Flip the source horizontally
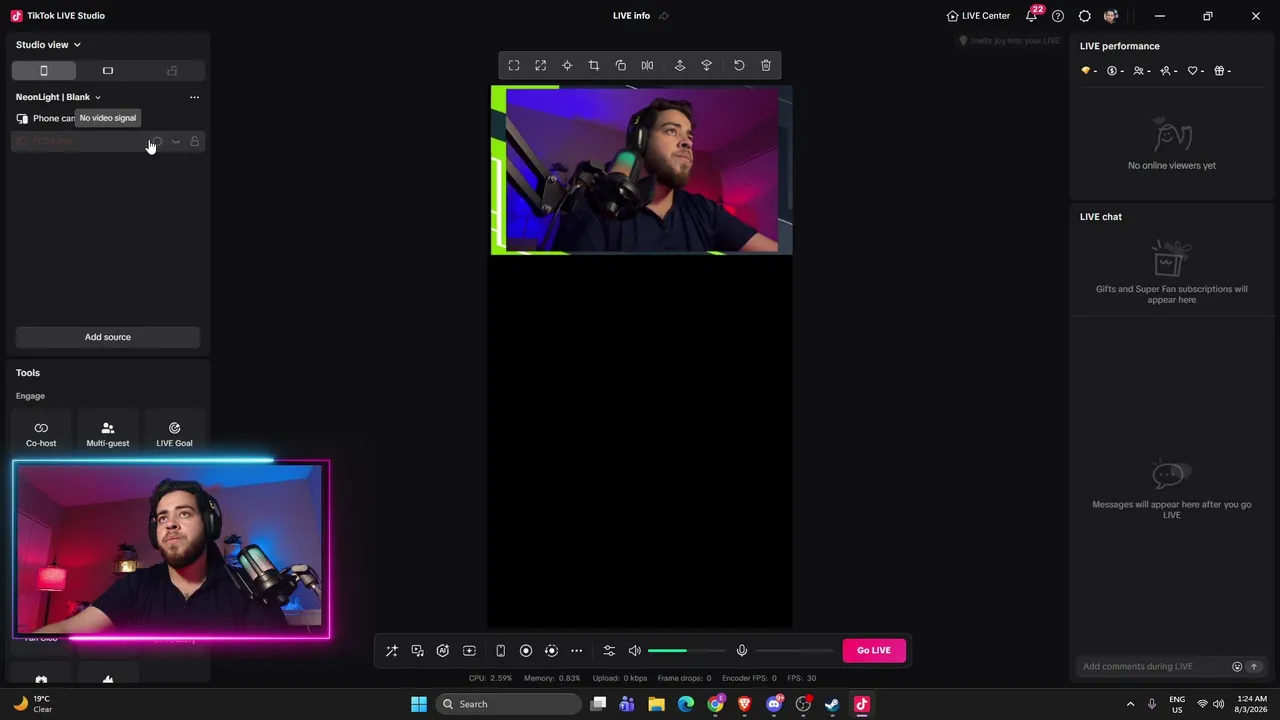 (x=648, y=66)
